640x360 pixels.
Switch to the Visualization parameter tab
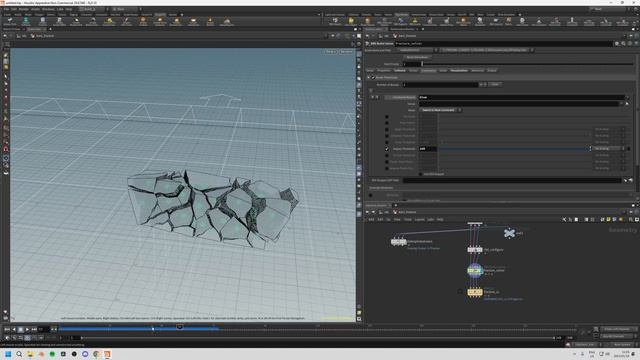pos(459,71)
